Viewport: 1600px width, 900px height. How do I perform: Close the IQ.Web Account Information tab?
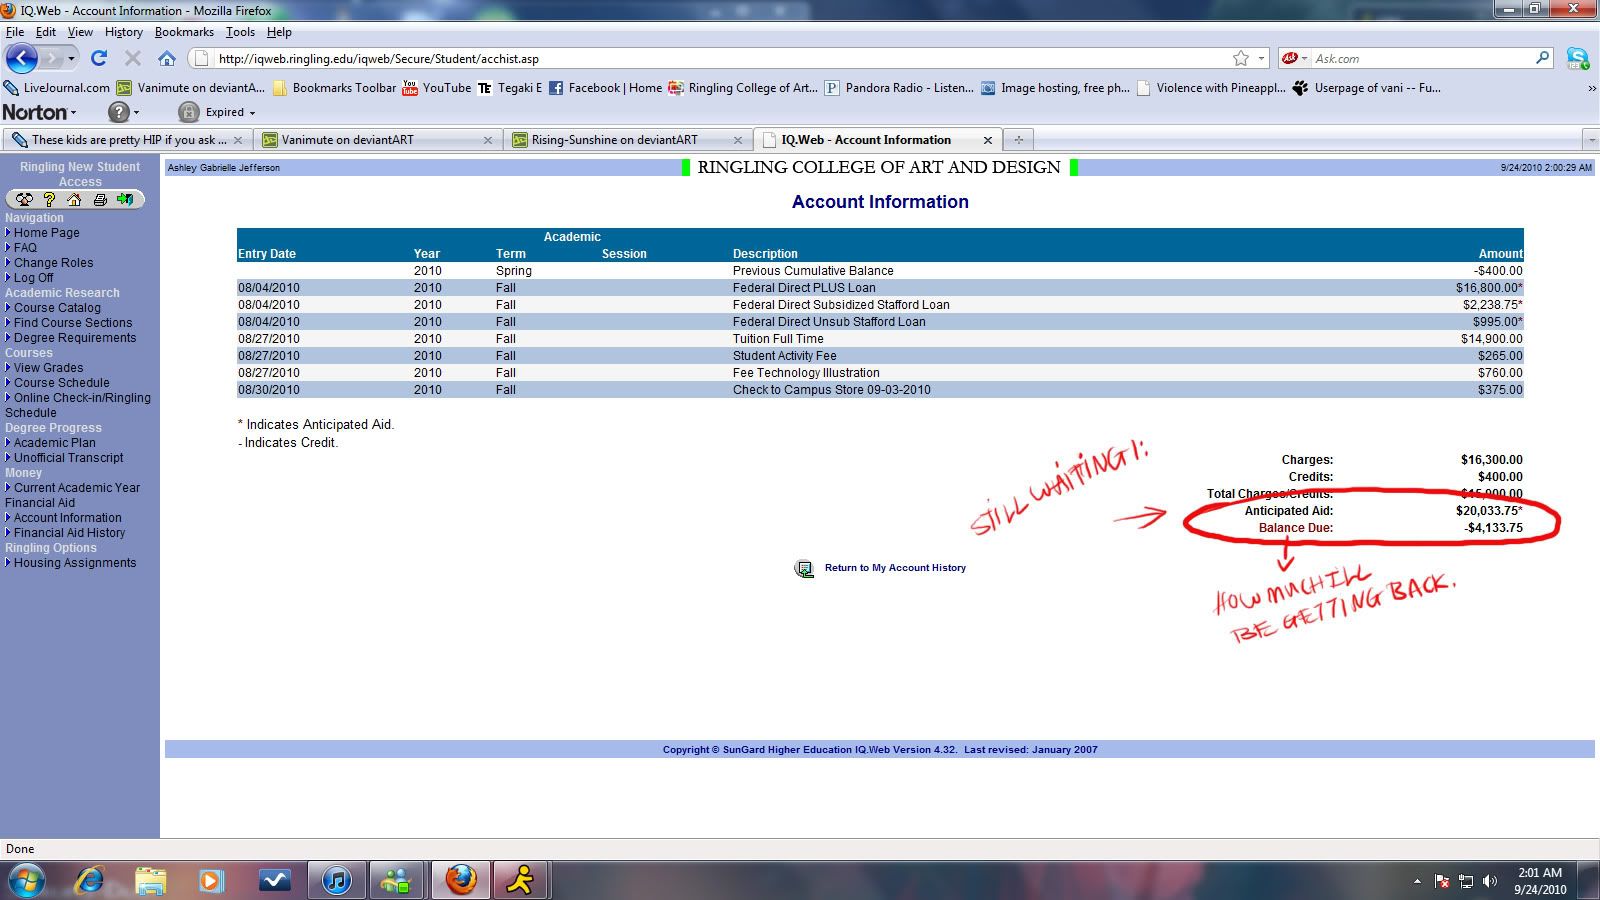pyautogui.click(x=988, y=140)
